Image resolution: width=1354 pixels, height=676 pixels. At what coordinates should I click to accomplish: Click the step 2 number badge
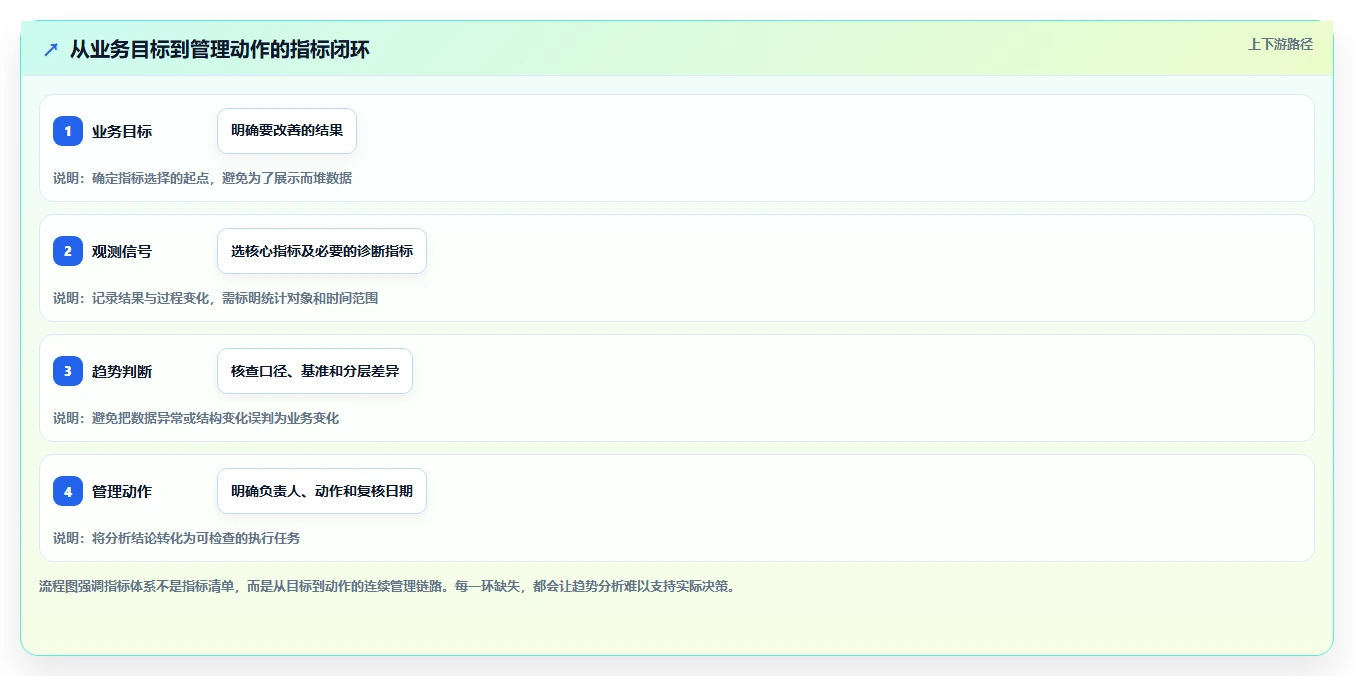68,251
